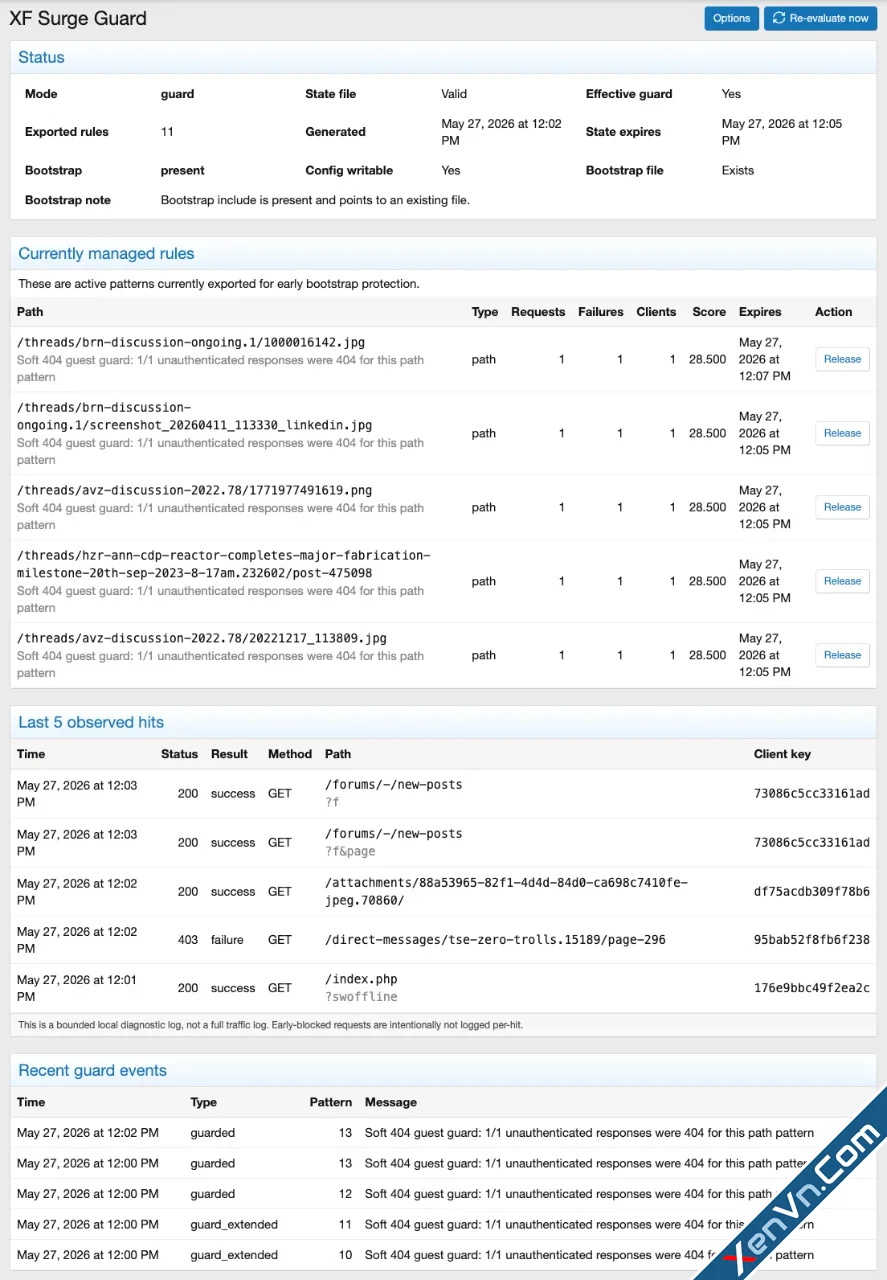Open the Options button
Screen dimensions: 887x1280
731,18
